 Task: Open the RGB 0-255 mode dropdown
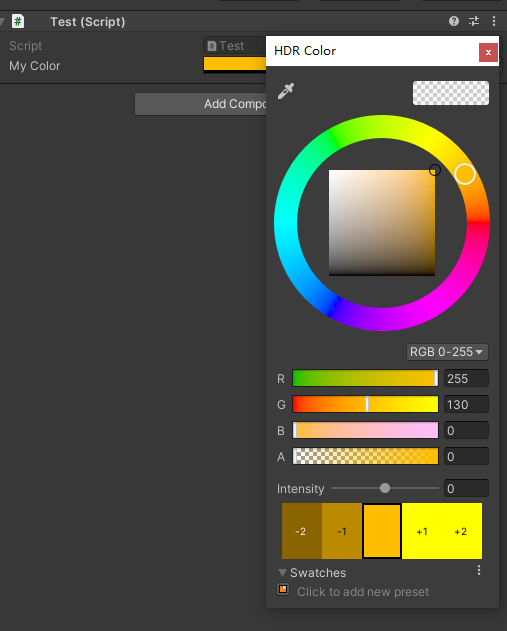click(447, 352)
